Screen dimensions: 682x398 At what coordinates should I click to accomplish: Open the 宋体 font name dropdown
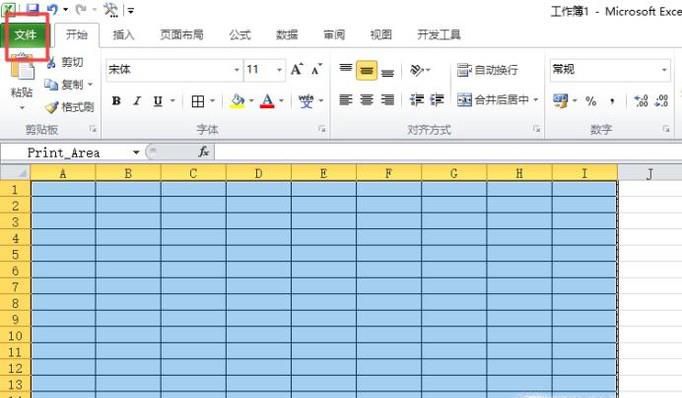click(x=237, y=70)
